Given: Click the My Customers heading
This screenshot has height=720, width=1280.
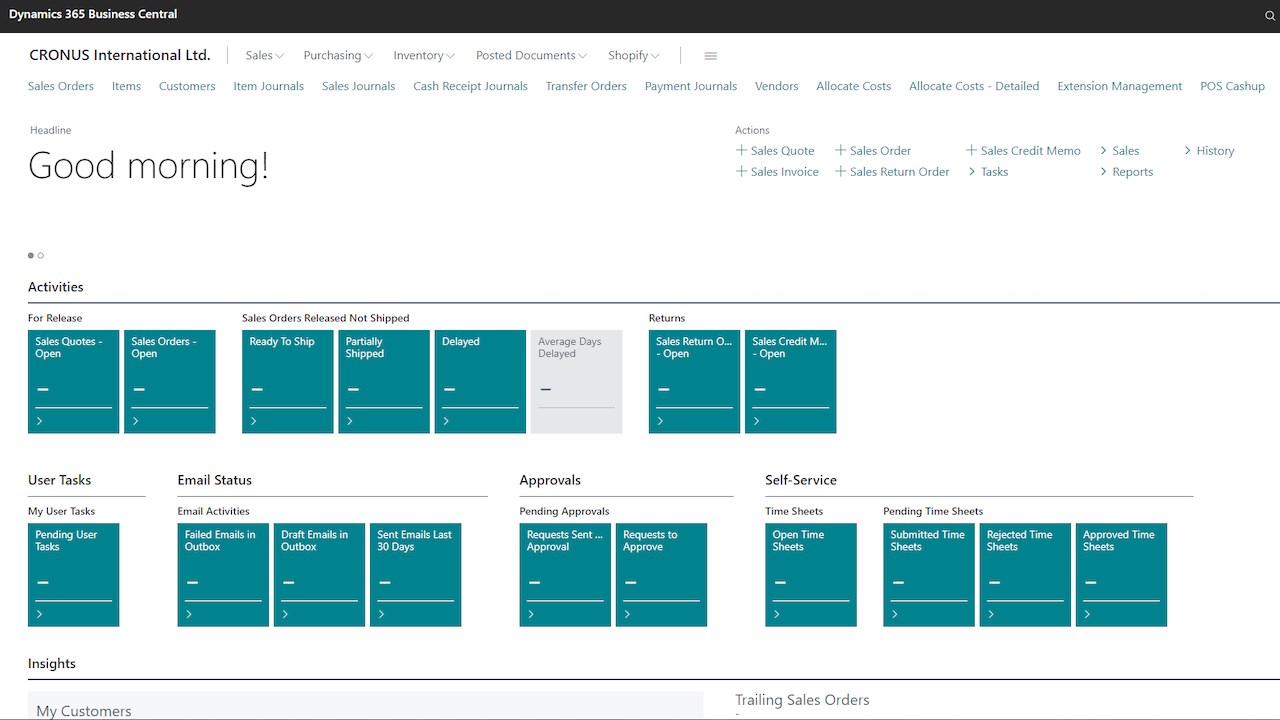Looking at the screenshot, I should coord(84,711).
